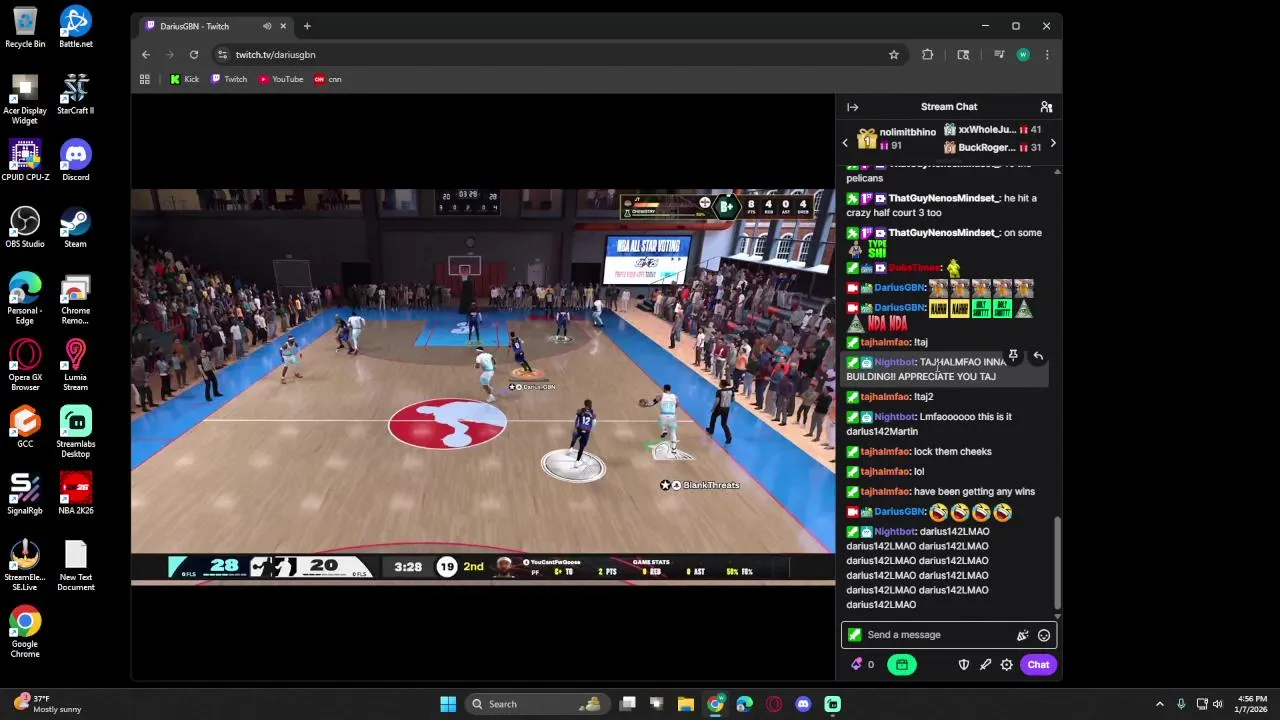Open channel points balance icon
Image resolution: width=1280 pixels, height=720 pixels.
[x=862, y=664]
